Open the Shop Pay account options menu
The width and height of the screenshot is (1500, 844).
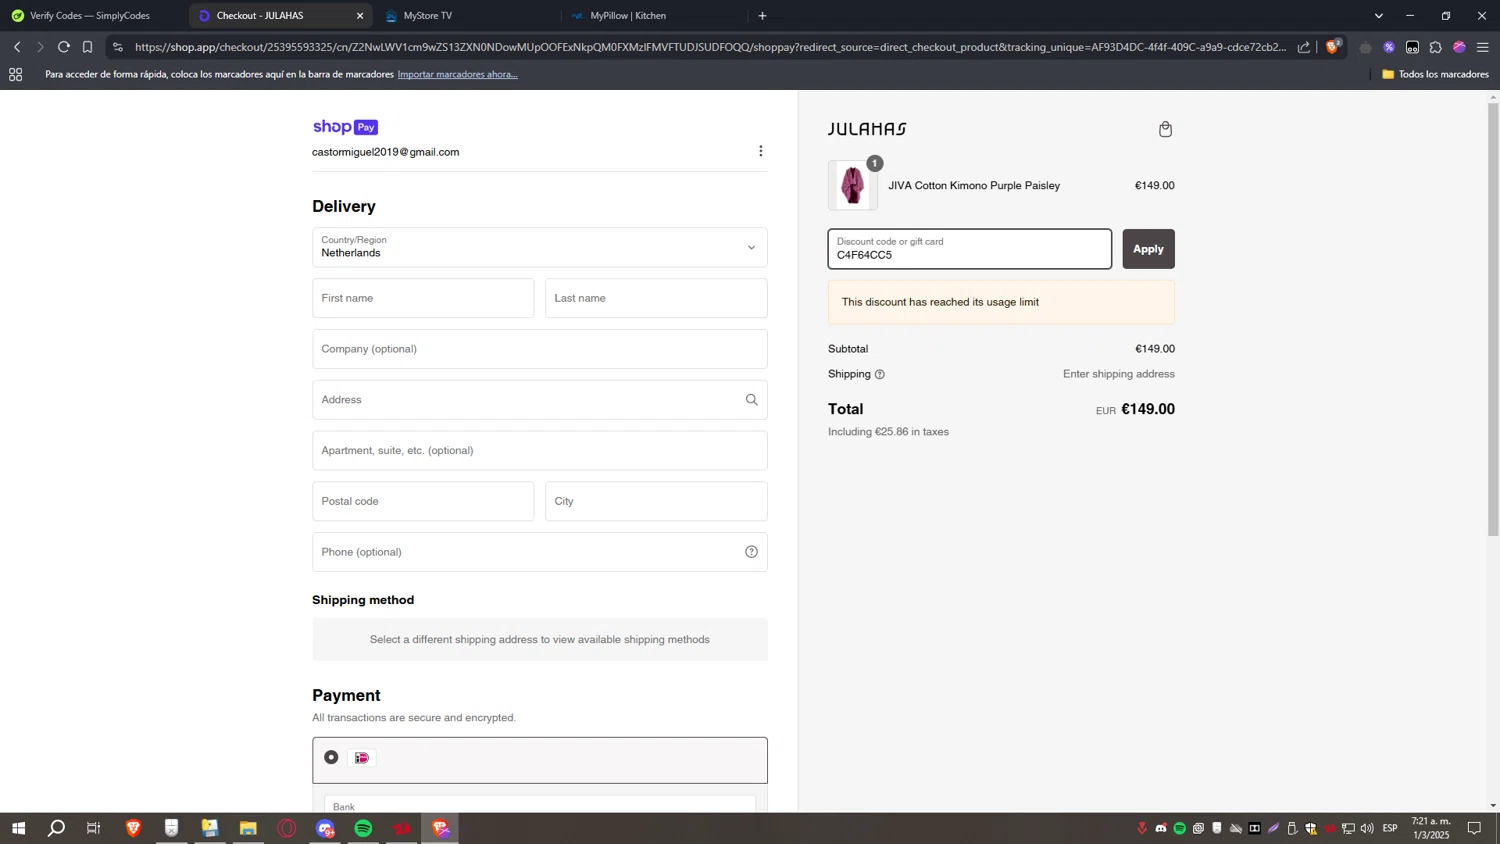760,151
